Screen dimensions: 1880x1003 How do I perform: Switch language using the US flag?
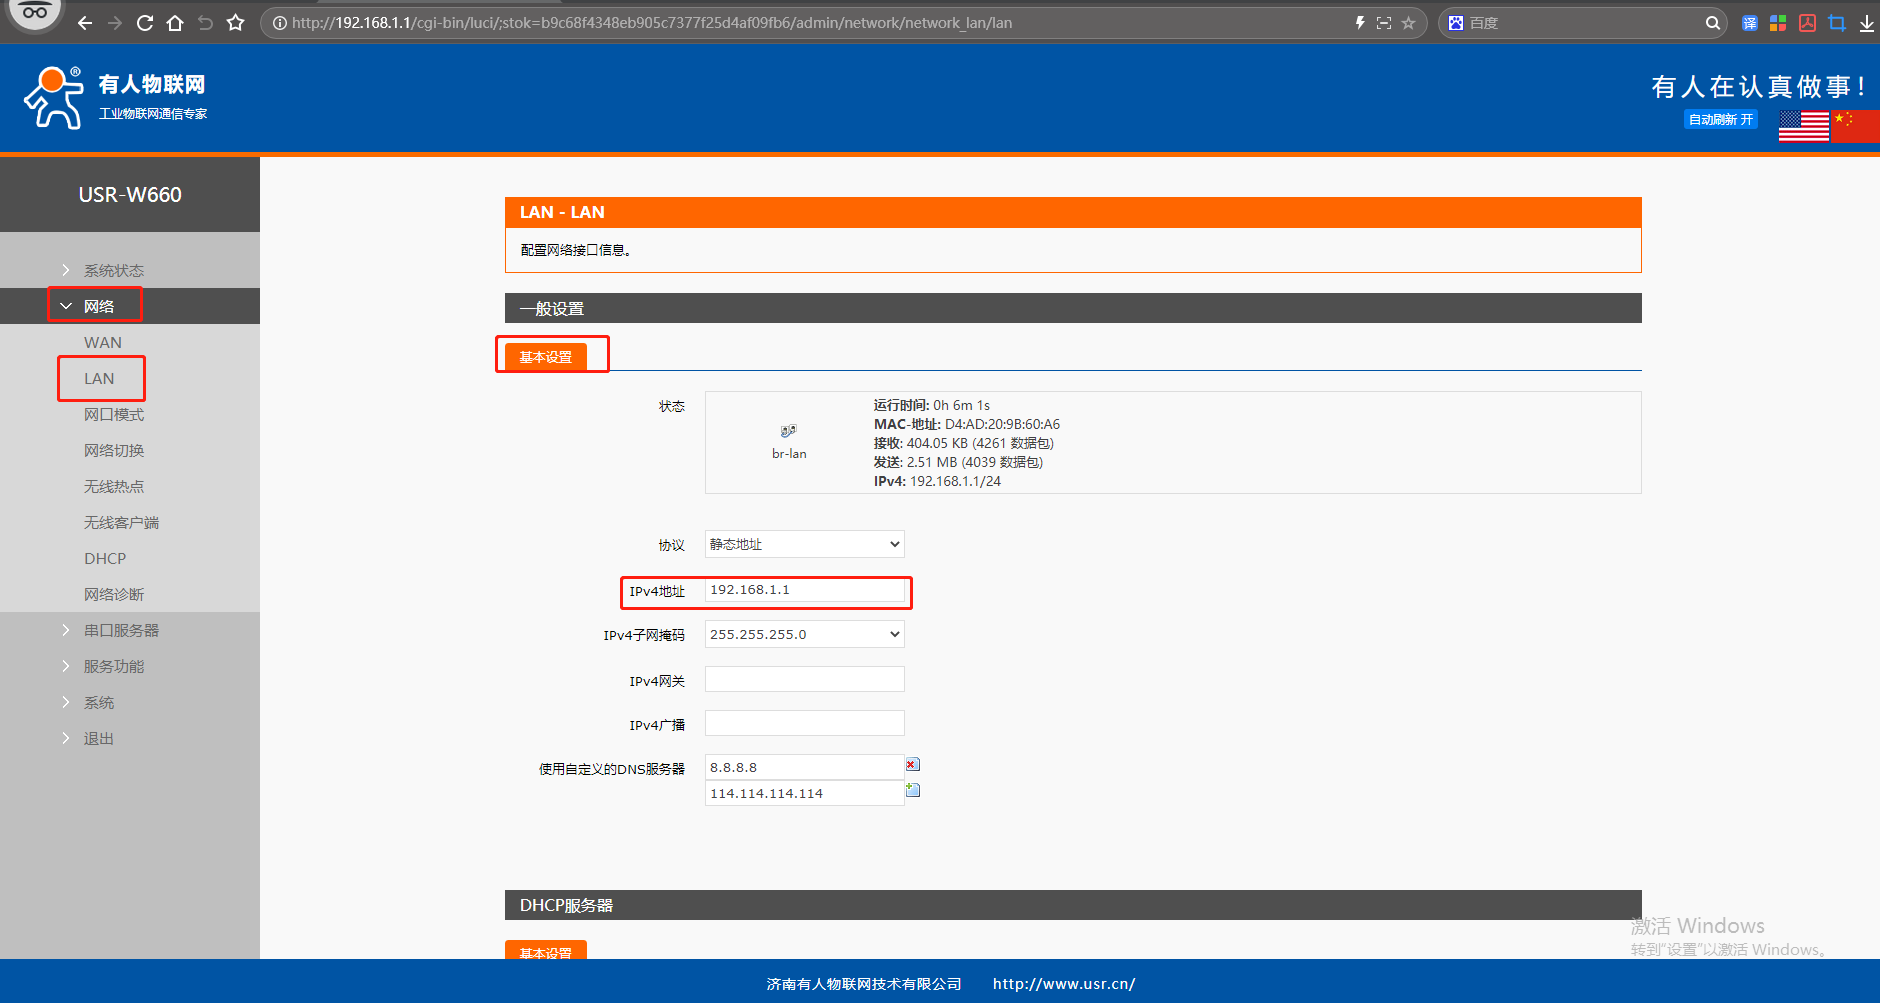pyautogui.click(x=1803, y=126)
